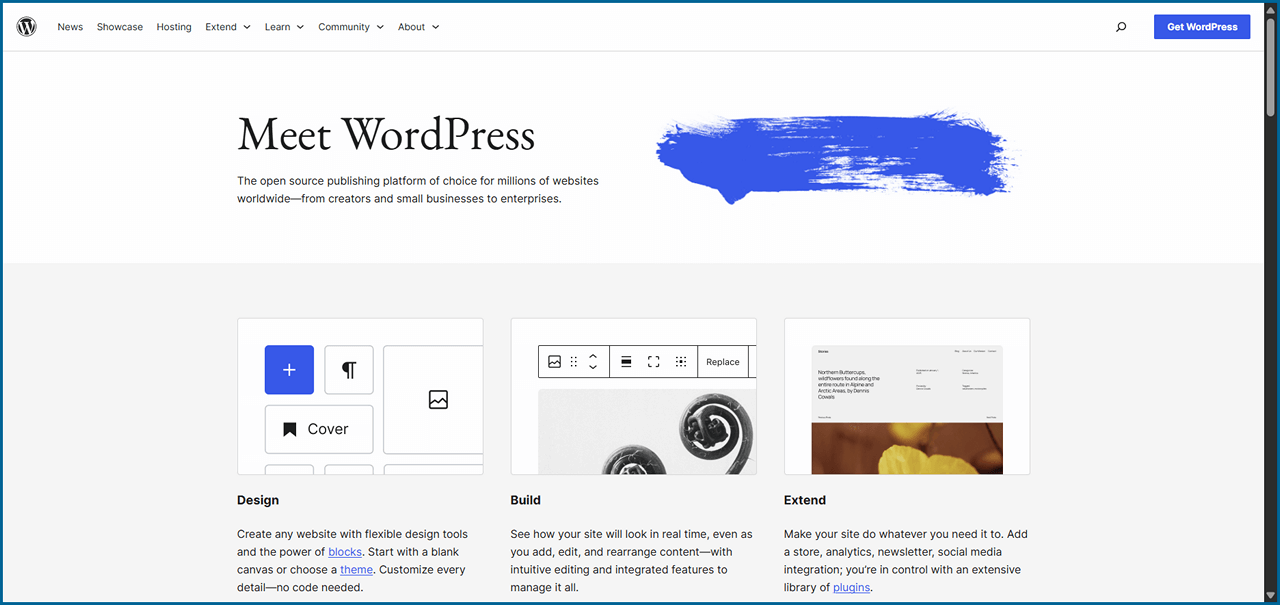The height and width of the screenshot is (605, 1280).
Task: Go to the News page
Action: [70, 27]
